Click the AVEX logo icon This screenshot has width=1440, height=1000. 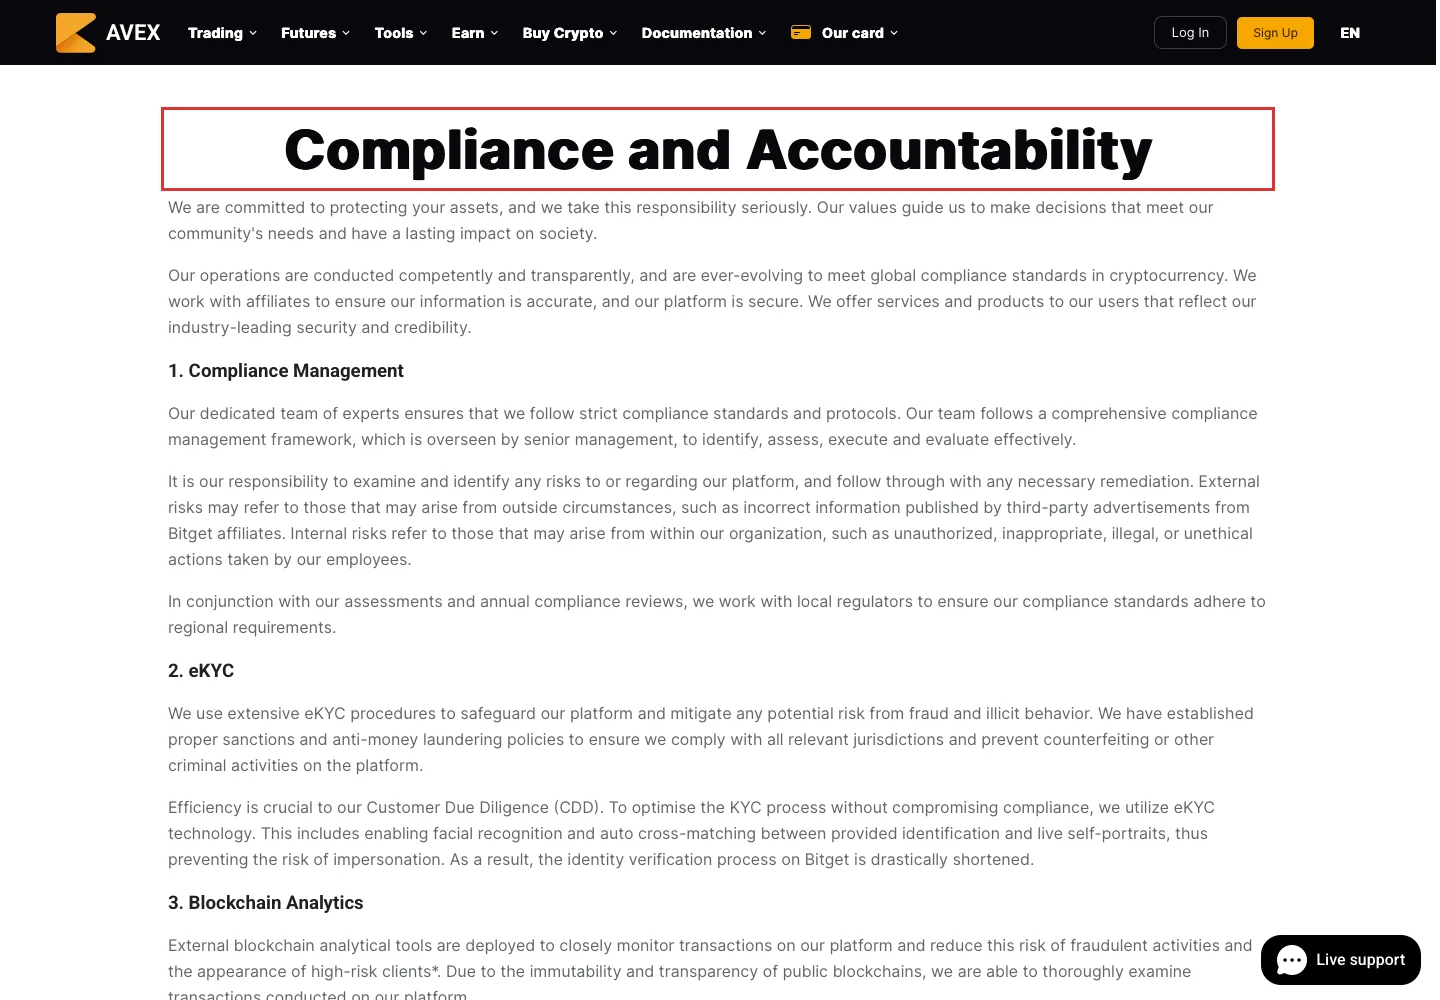click(x=76, y=33)
